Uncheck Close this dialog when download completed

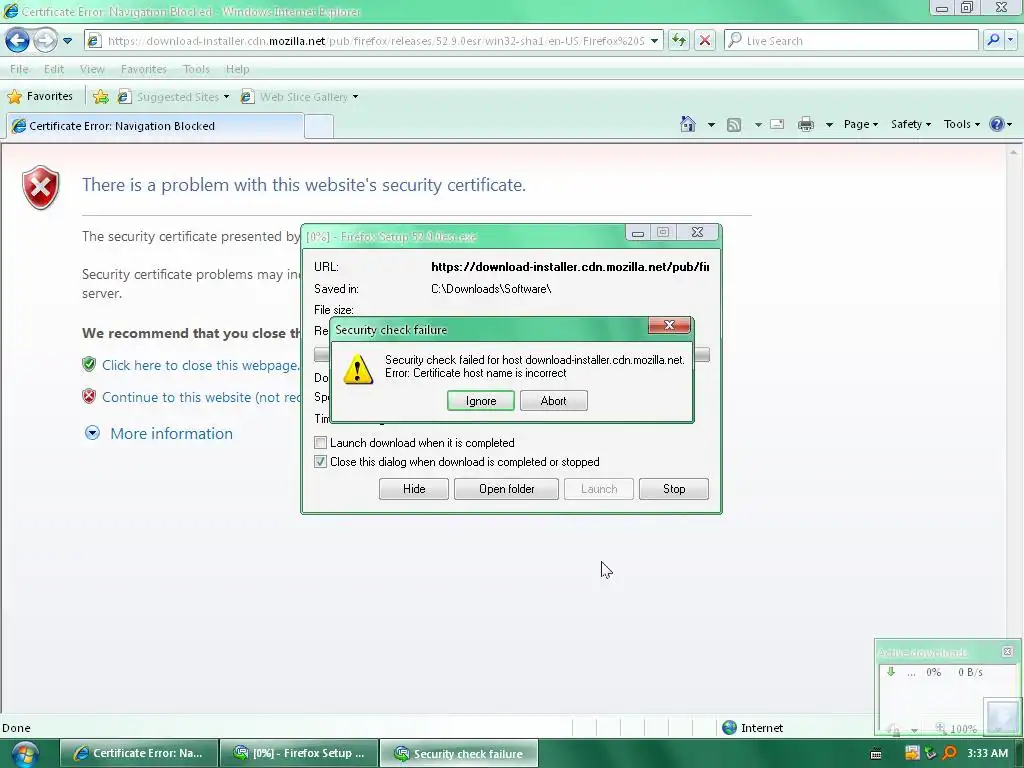tap(320, 462)
